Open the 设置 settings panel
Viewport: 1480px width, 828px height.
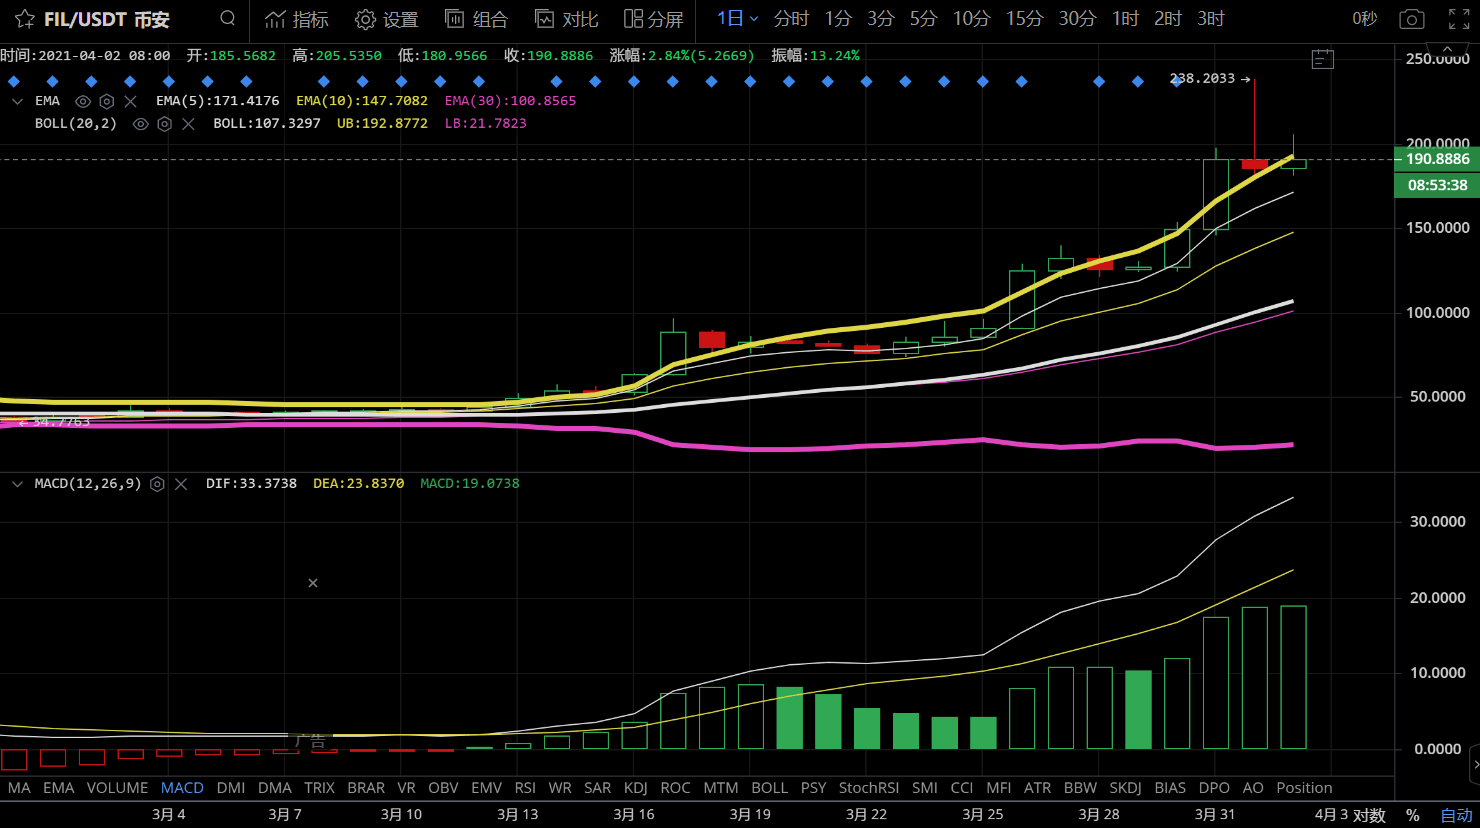pyautogui.click(x=387, y=19)
